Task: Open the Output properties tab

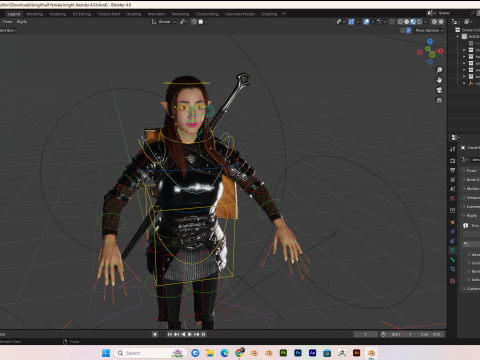Action: [x=452, y=170]
